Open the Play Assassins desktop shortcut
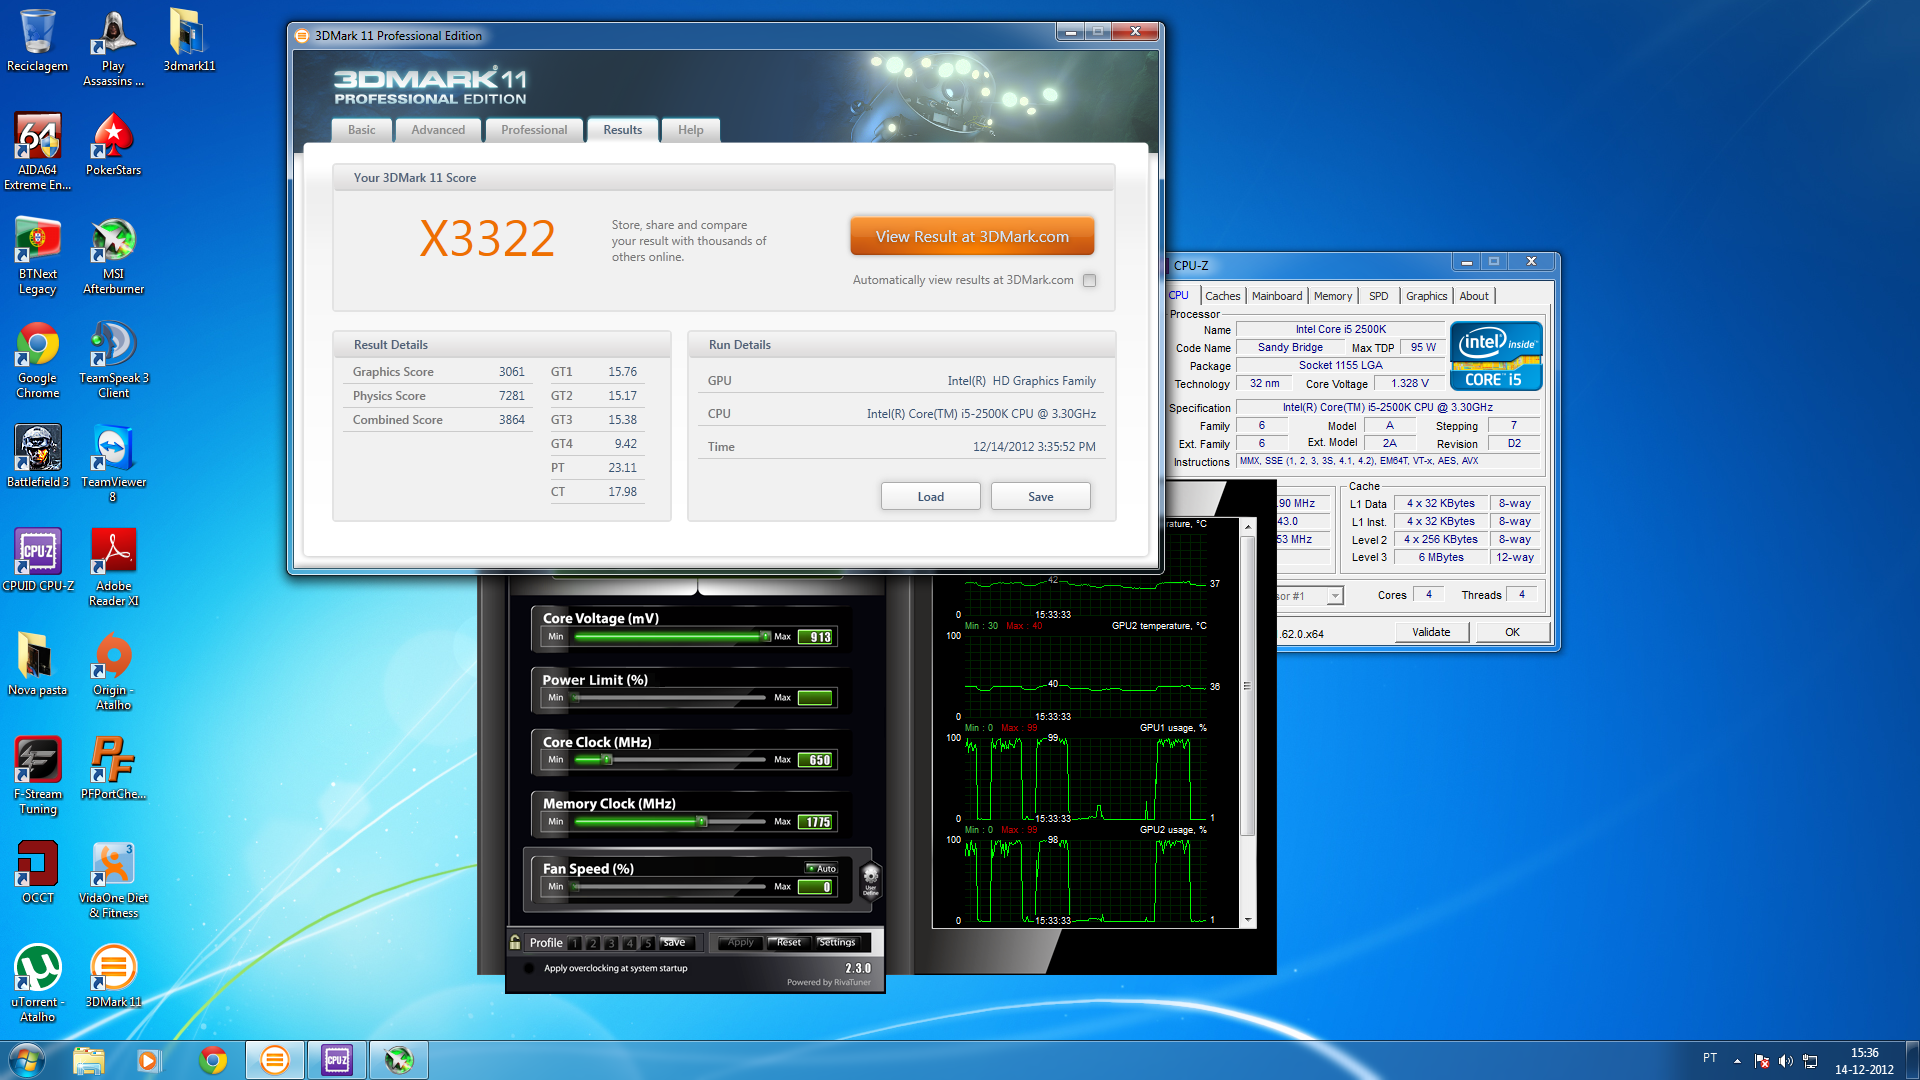 point(113,47)
